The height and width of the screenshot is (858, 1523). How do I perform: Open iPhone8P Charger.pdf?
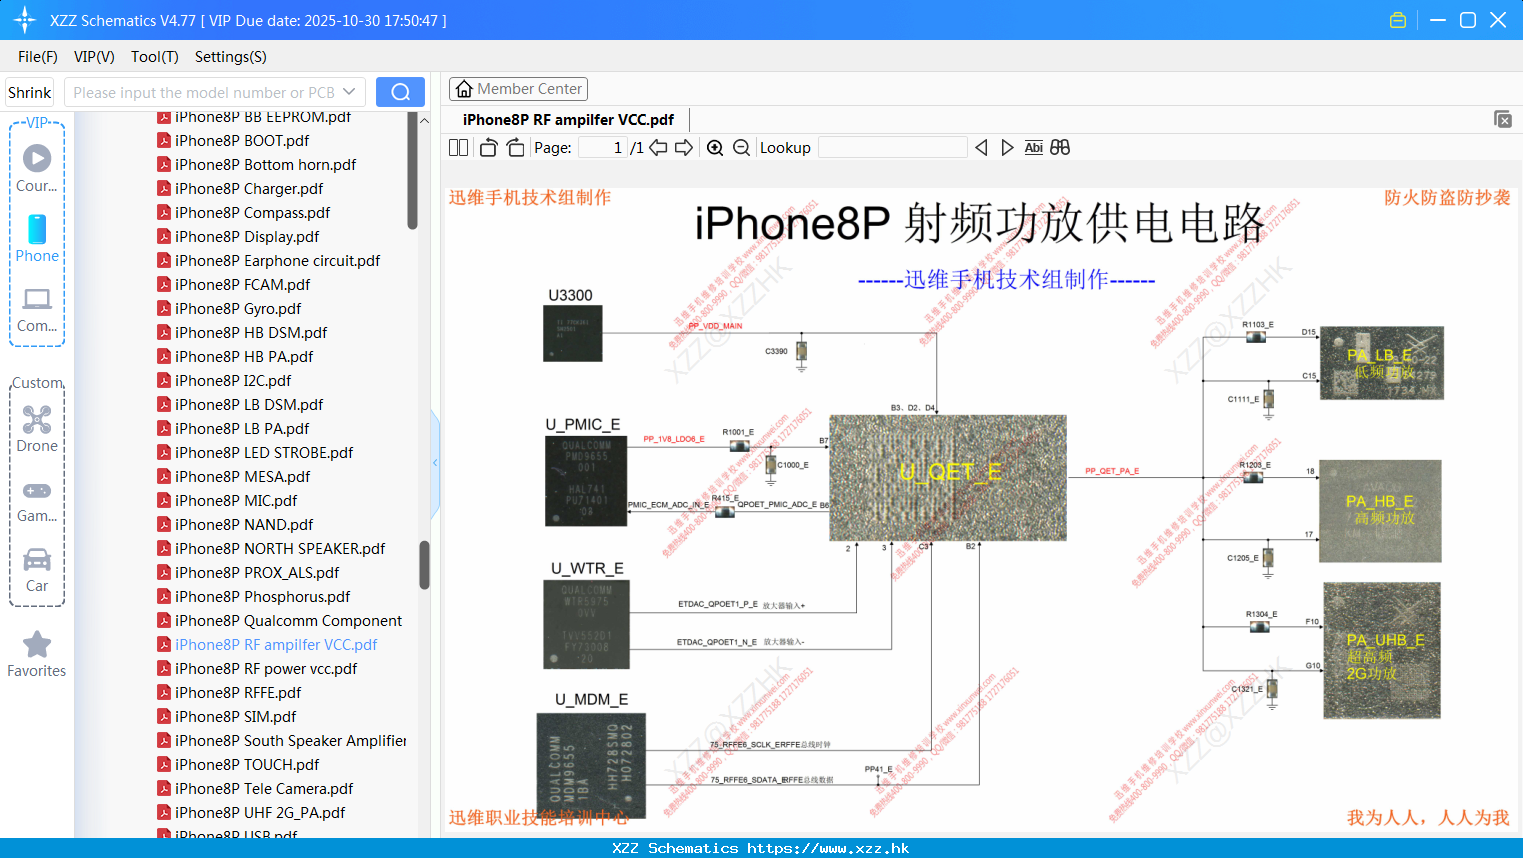[249, 189]
